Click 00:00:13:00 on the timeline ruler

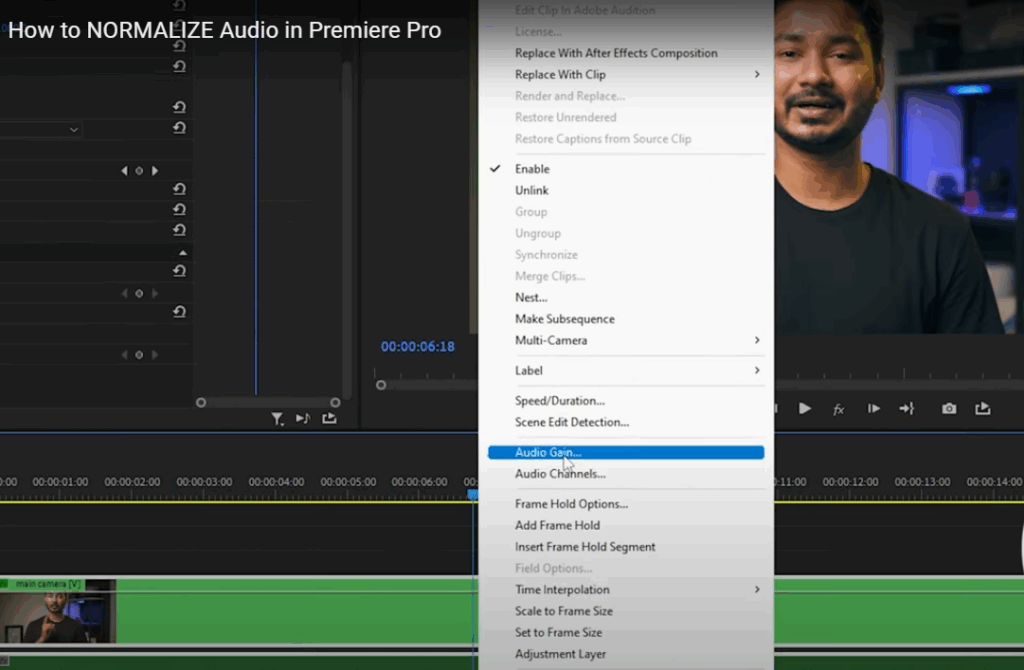click(922, 482)
